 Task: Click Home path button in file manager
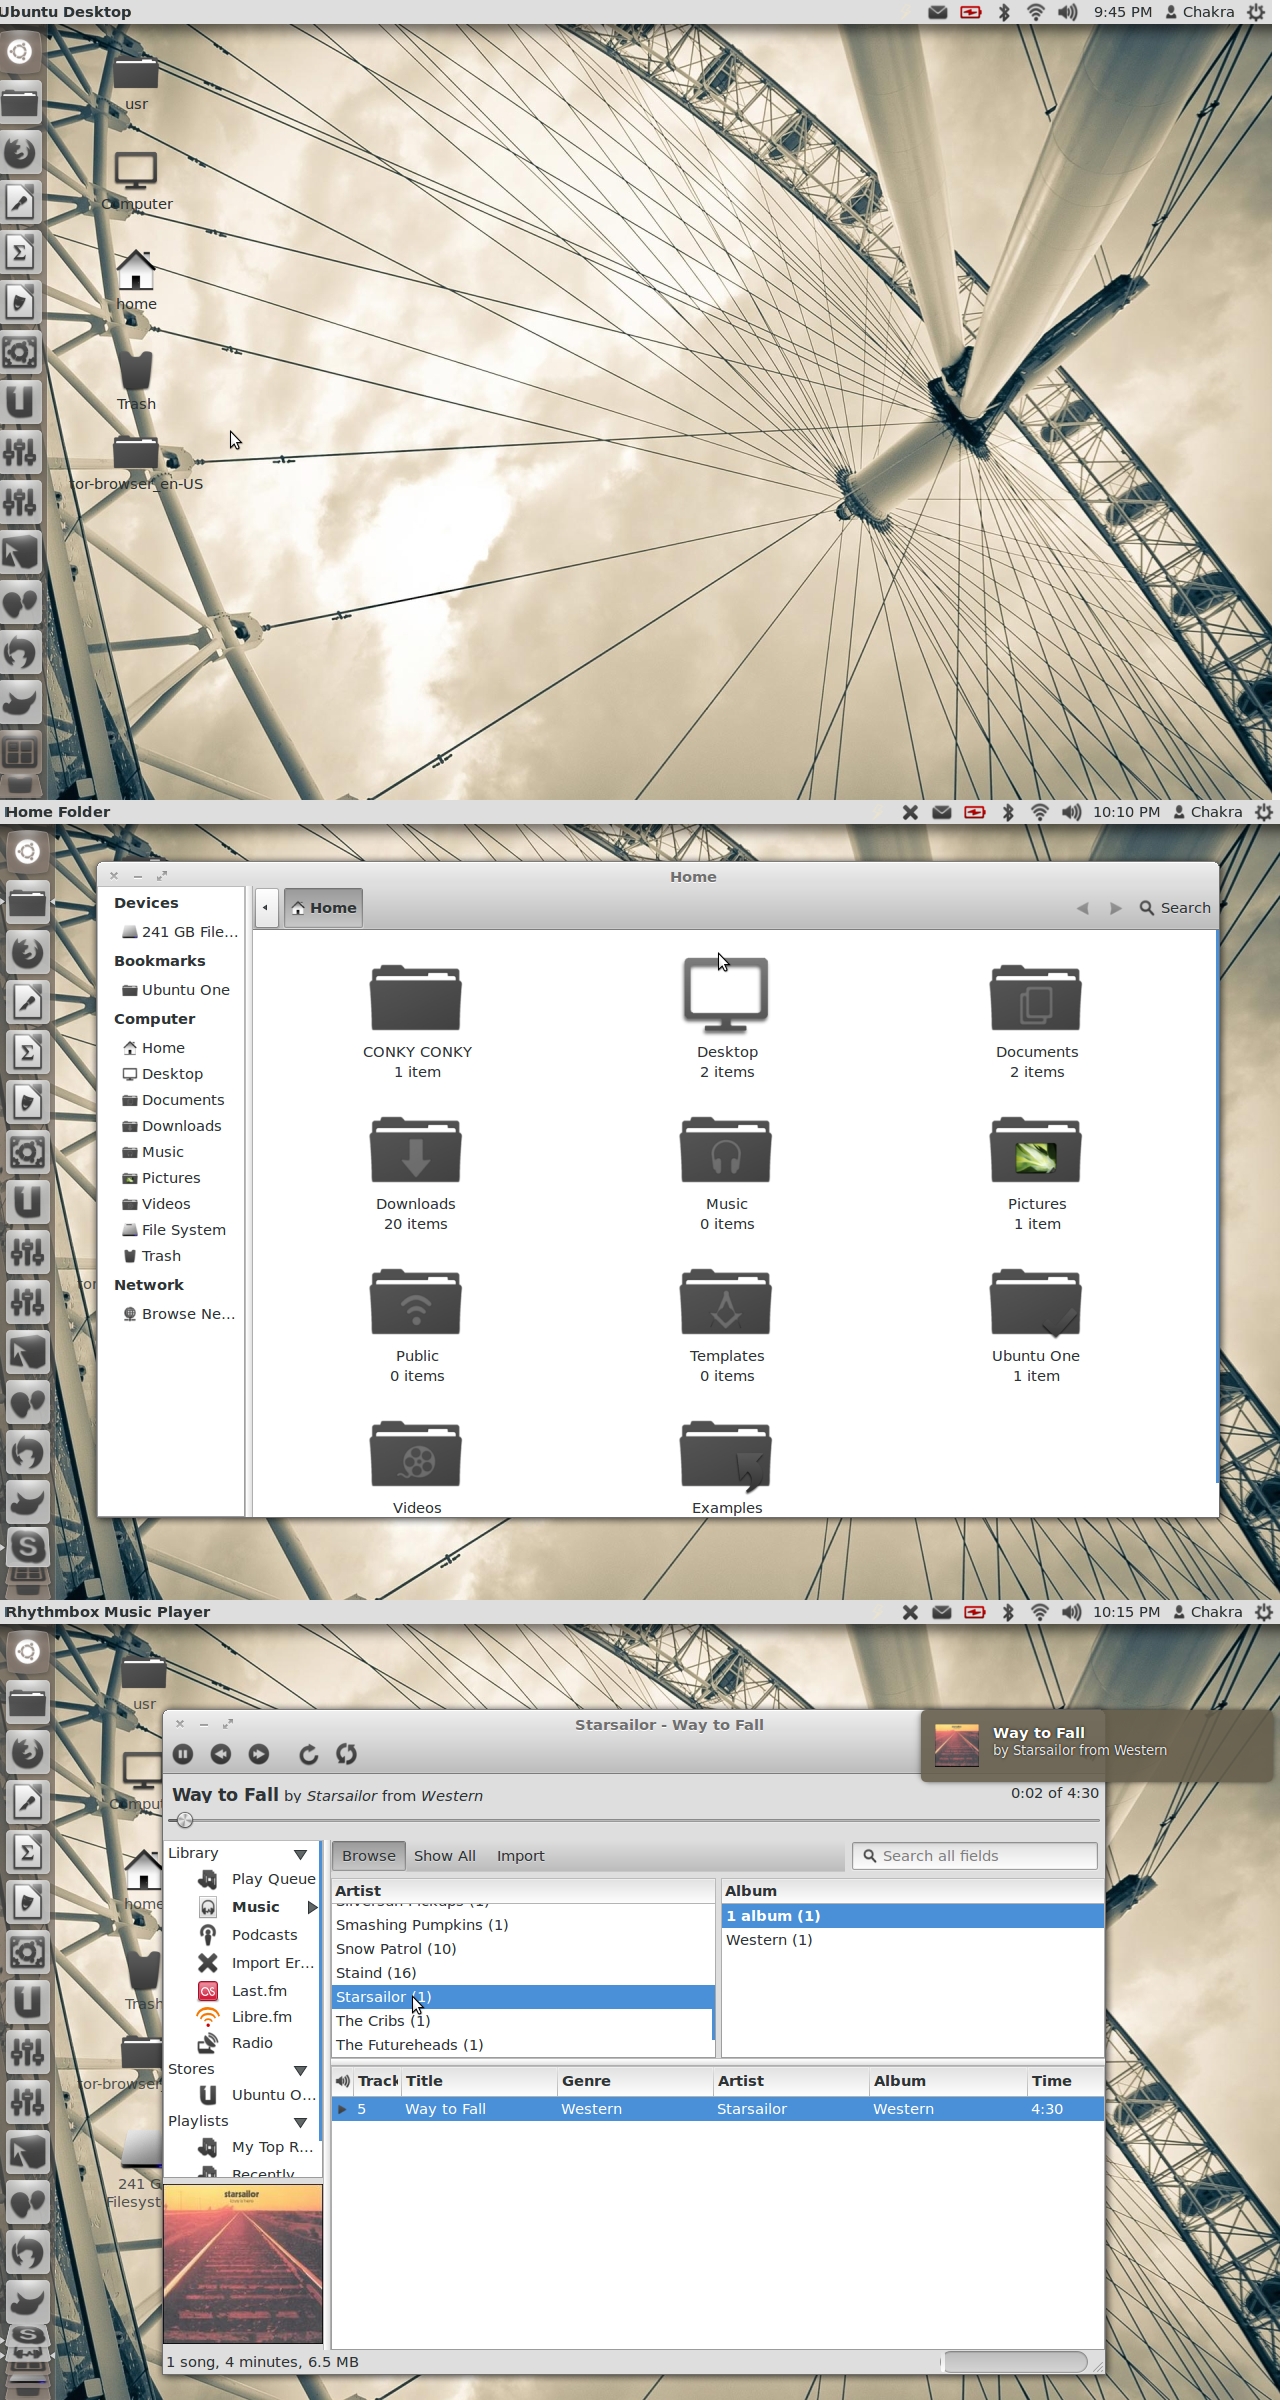323,908
